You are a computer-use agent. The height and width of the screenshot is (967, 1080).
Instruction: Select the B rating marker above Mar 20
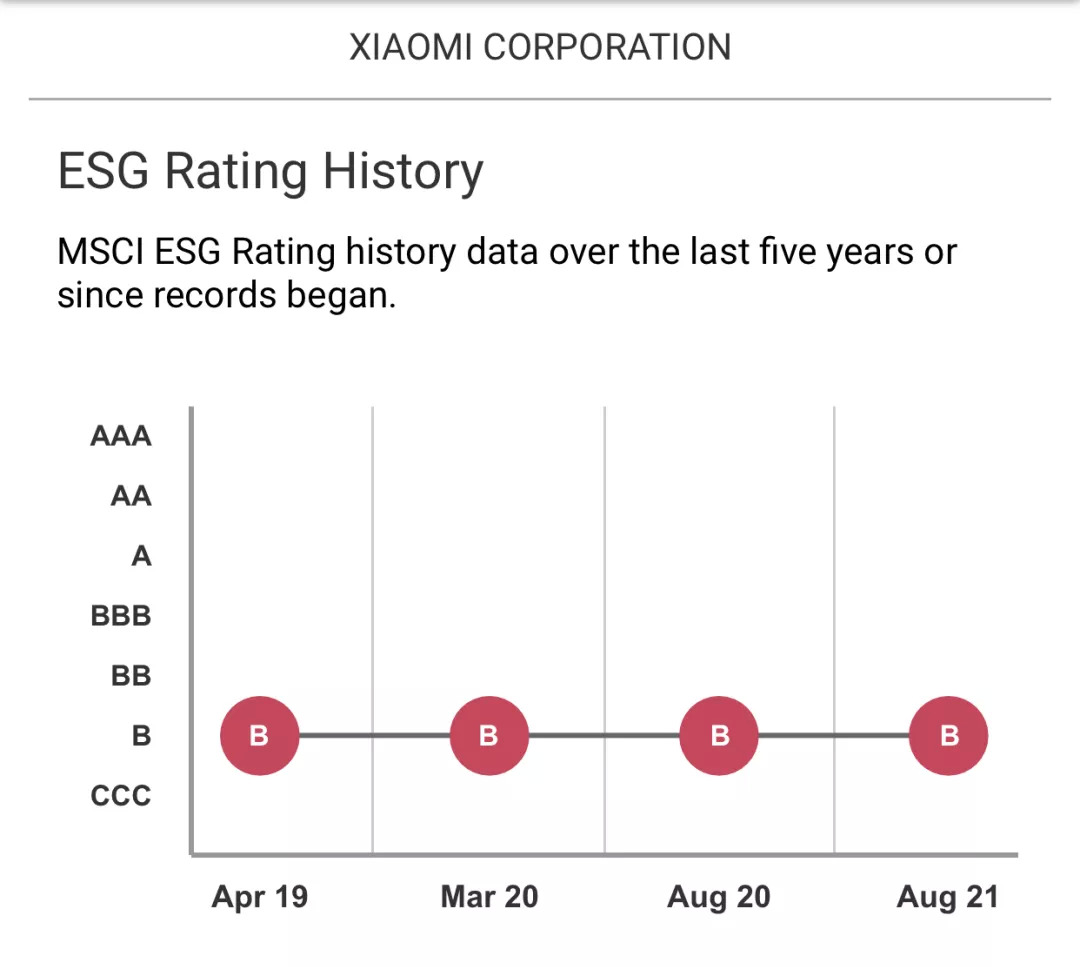coord(489,736)
